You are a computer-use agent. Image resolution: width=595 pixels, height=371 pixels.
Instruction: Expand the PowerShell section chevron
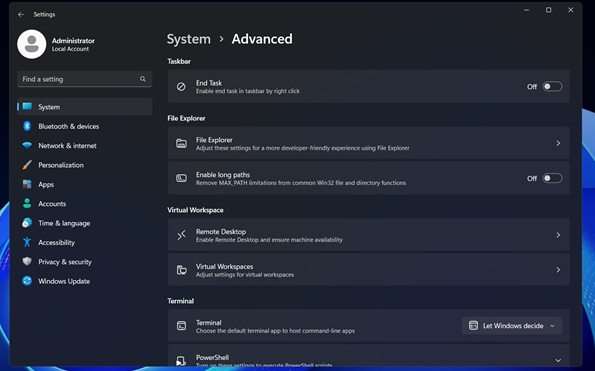point(558,360)
